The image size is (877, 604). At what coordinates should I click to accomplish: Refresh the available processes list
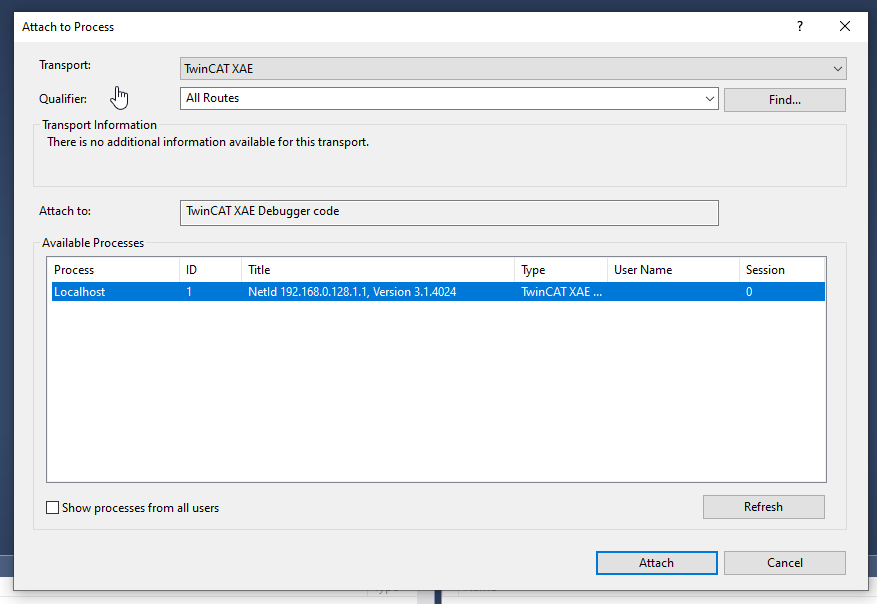(x=763, y=507)
